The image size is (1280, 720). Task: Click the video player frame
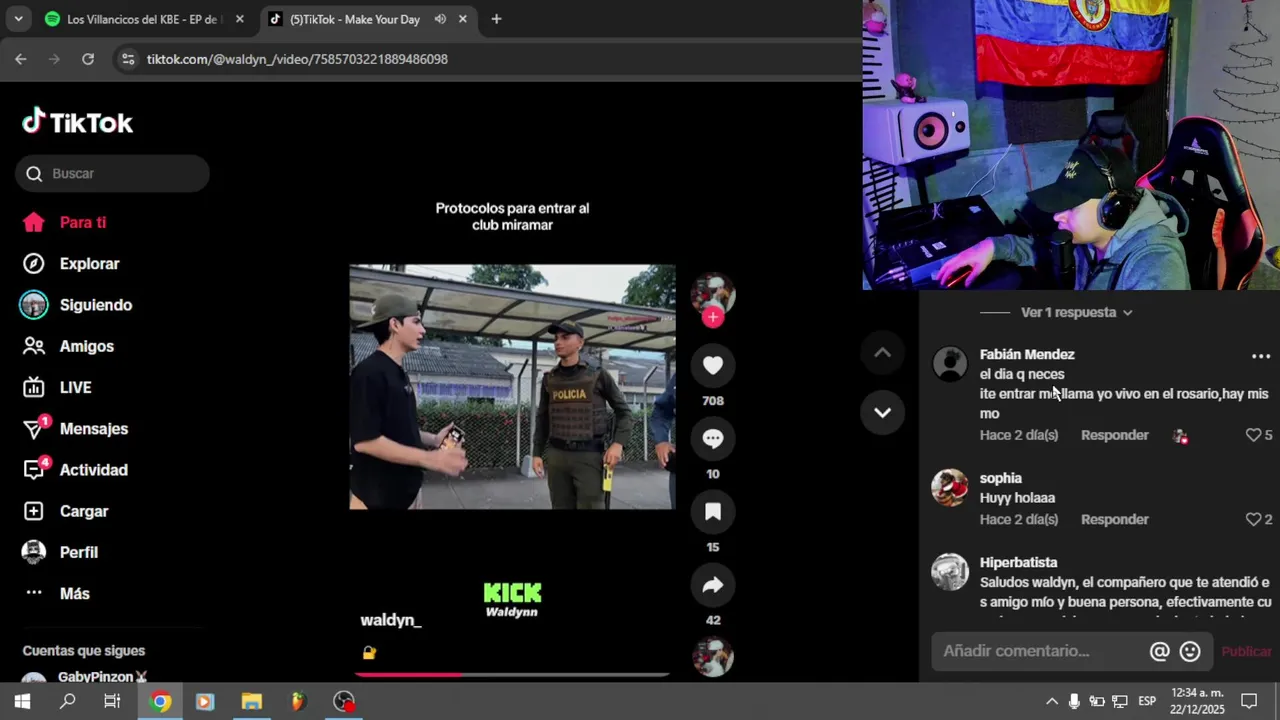512,387
